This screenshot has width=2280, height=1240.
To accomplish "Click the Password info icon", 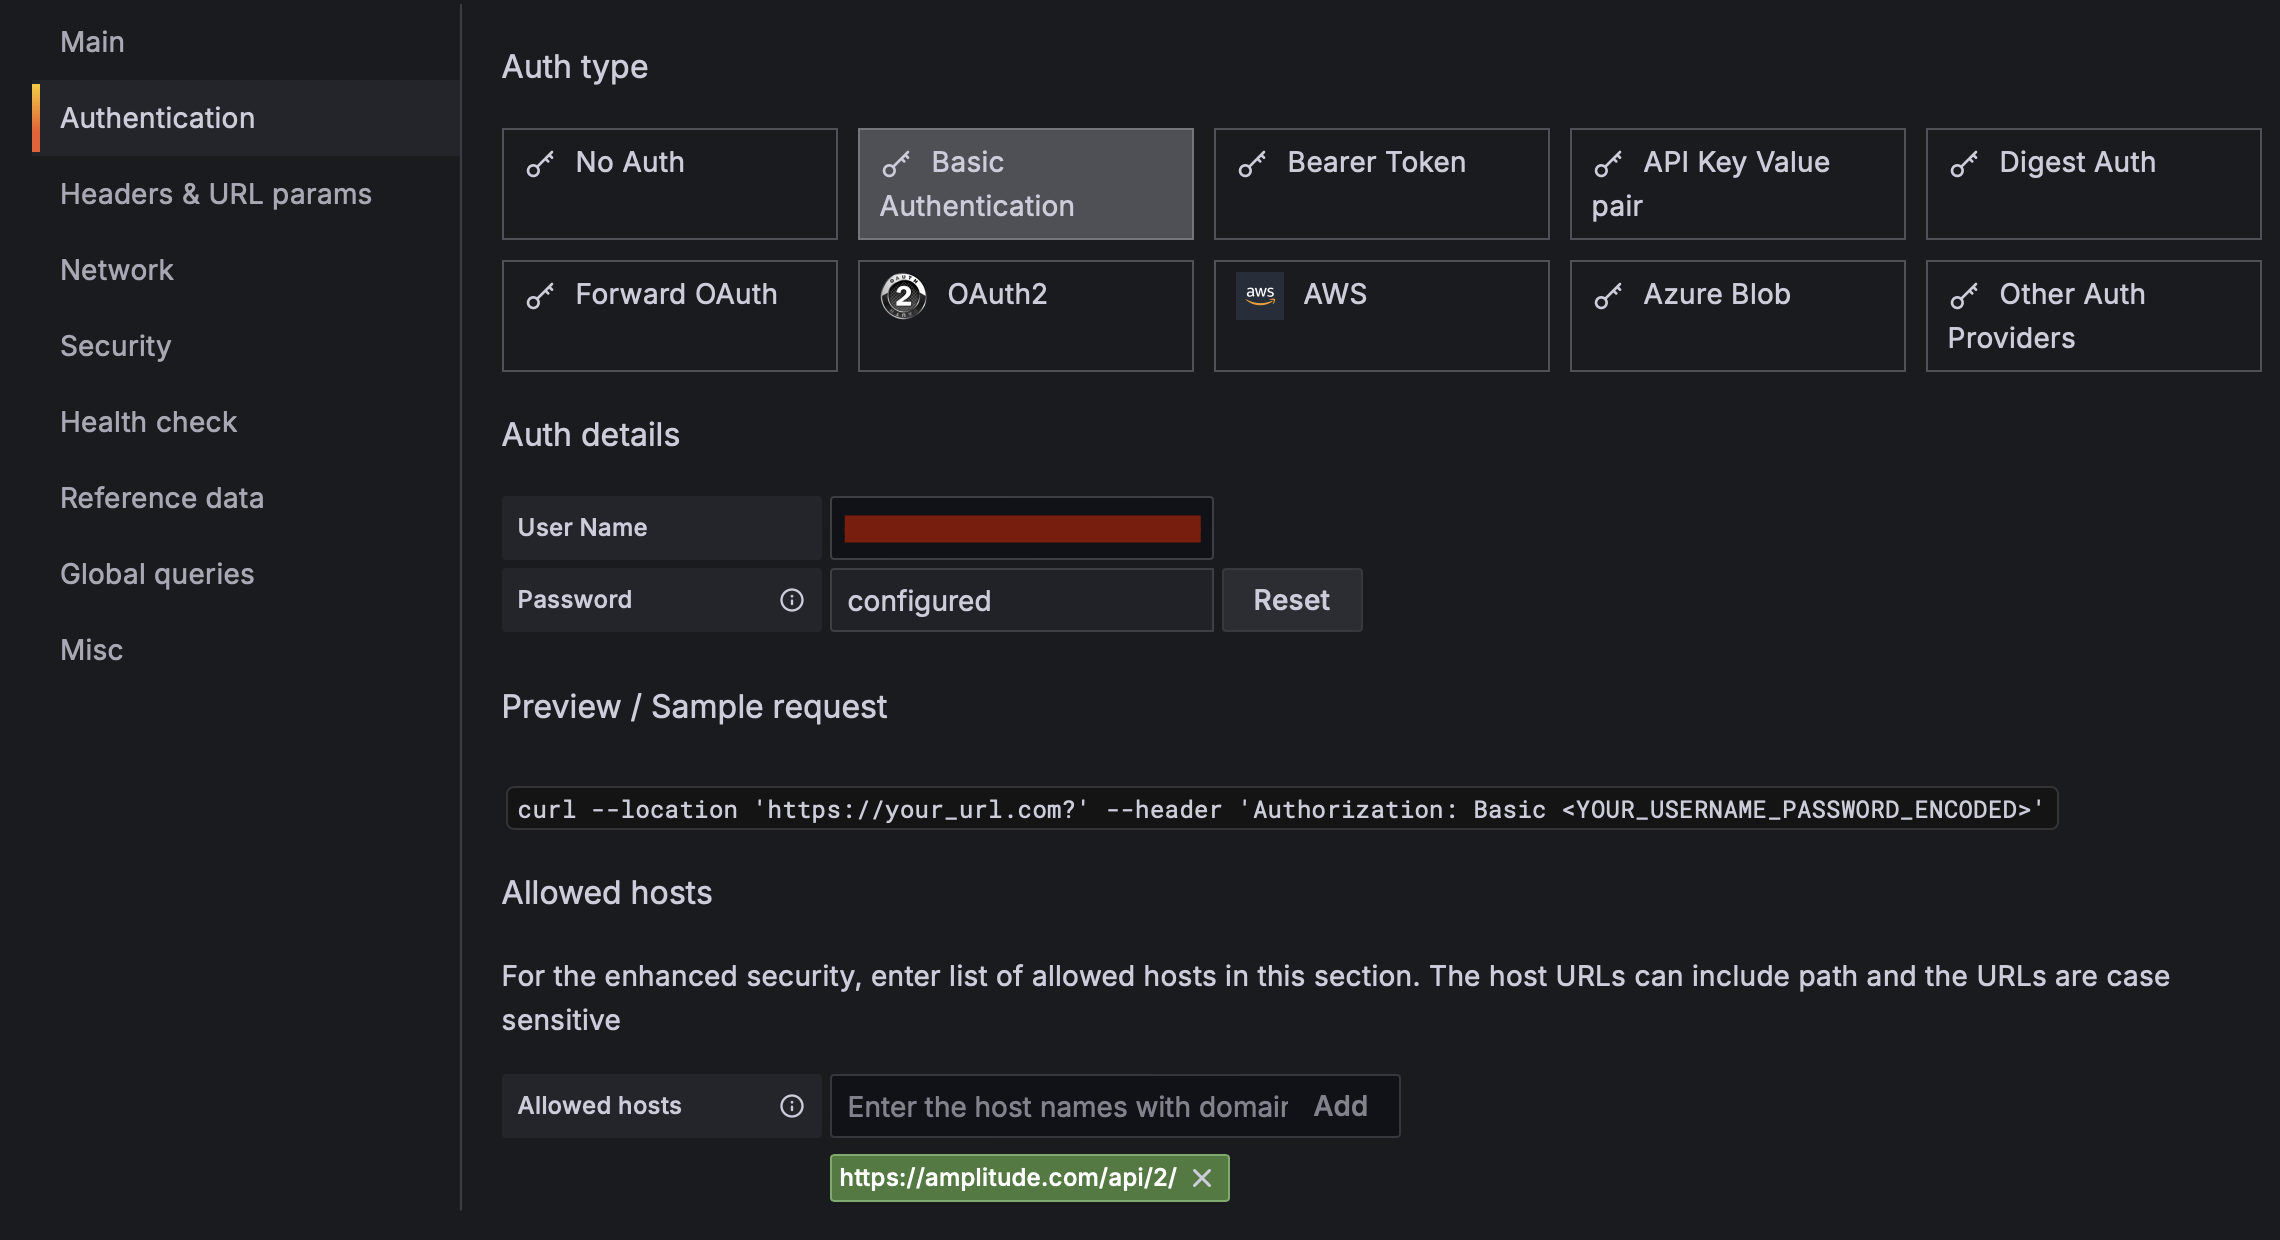I will click(x=791, y=600).
